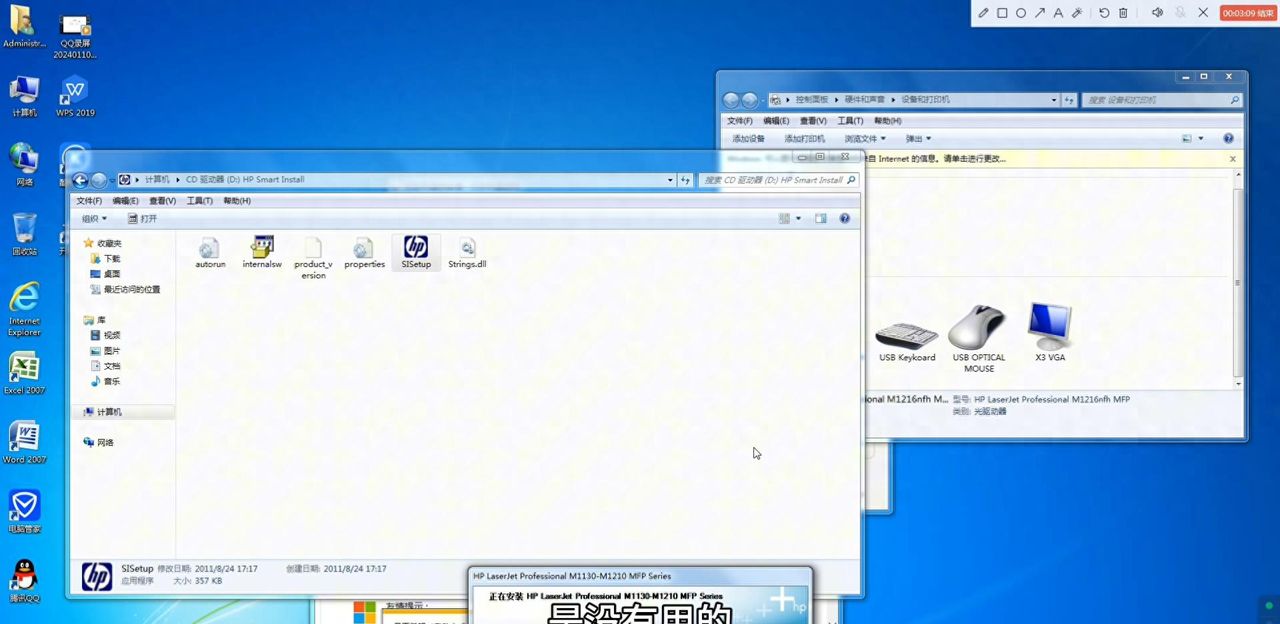The height and width of the screenshot is (624, 1280).
Task: Open help icon in HP Smart Install window
Action: pyautogui.click(x=845, y=219)
